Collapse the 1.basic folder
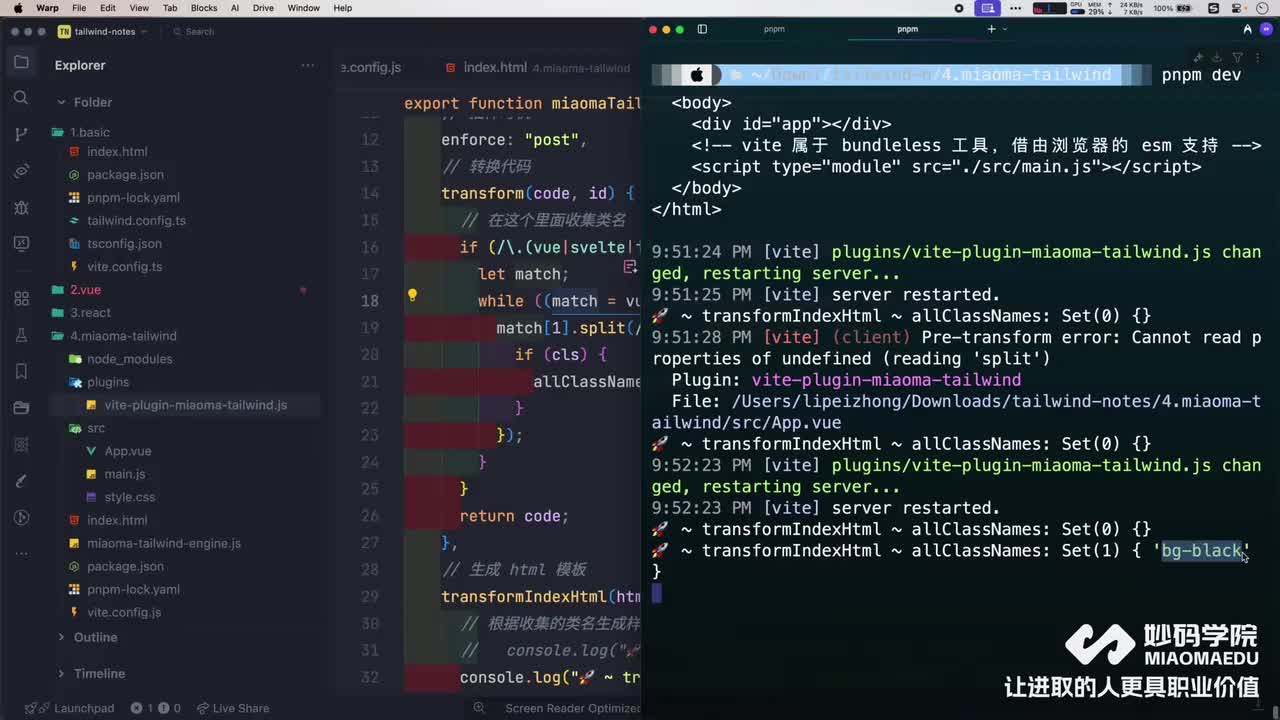1280x720 pixels. coord(90,132)
